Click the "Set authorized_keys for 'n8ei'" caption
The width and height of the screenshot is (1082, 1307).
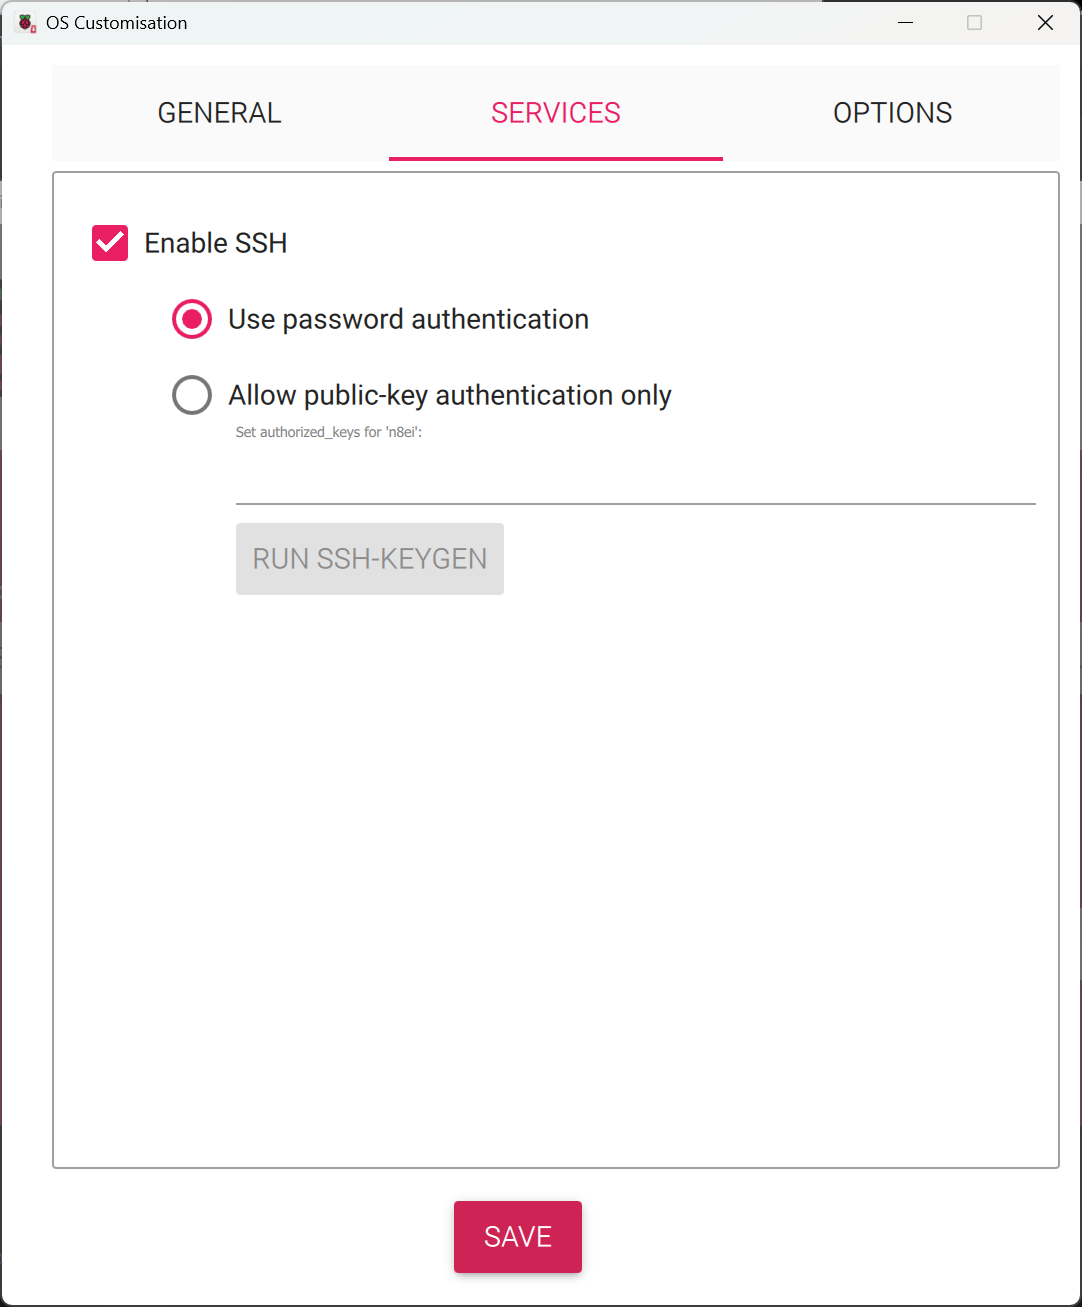coord(329,432)
